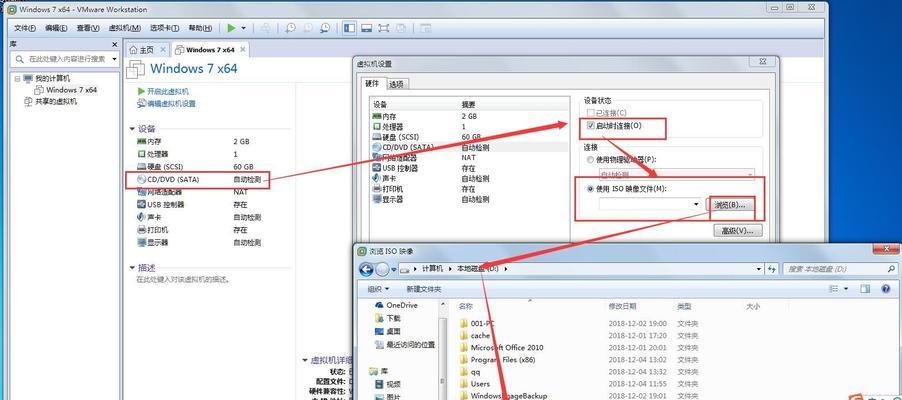The height and width of the screenshot is (400, 902).
Task: Open the 选项卡(T) menu
Action: tap(165, 28)
